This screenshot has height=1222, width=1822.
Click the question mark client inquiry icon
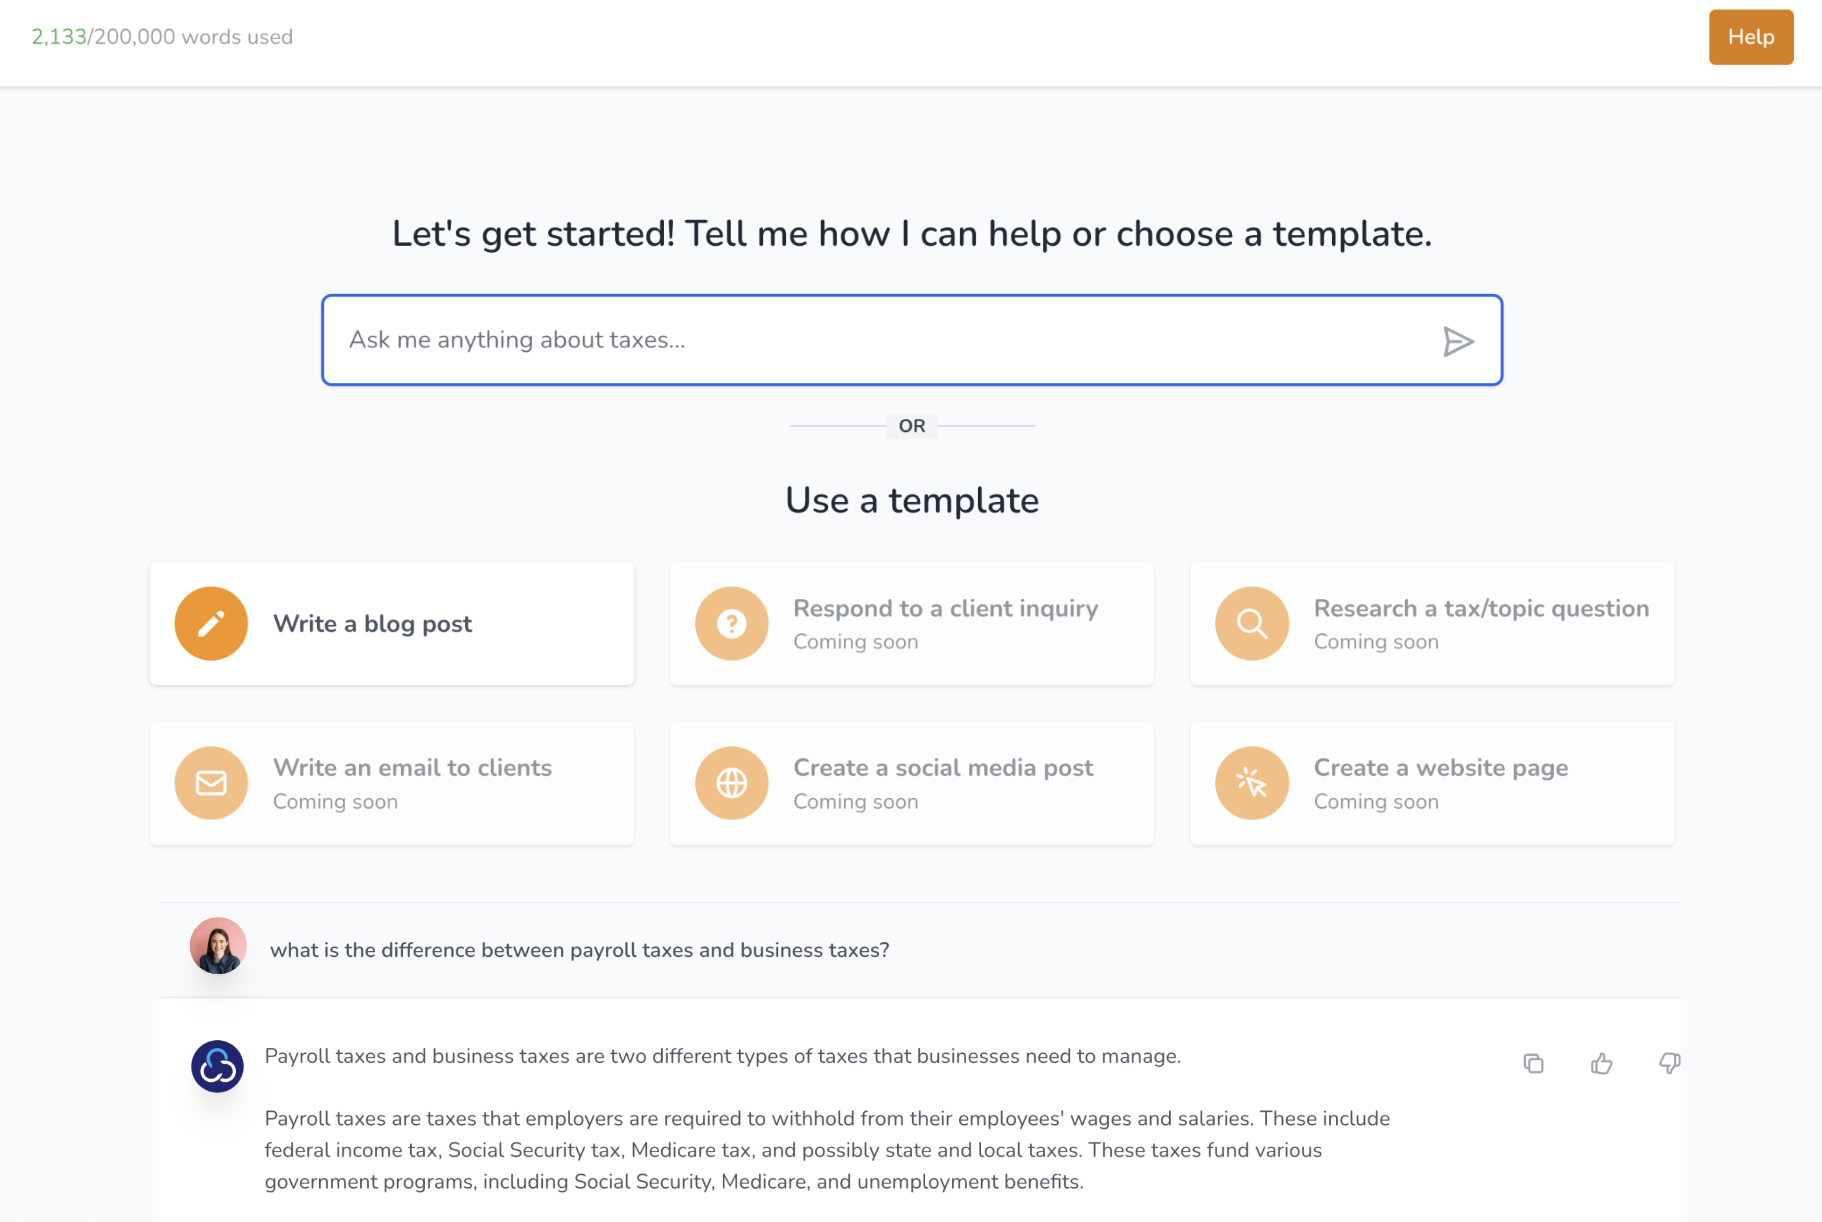click(731, 624)
